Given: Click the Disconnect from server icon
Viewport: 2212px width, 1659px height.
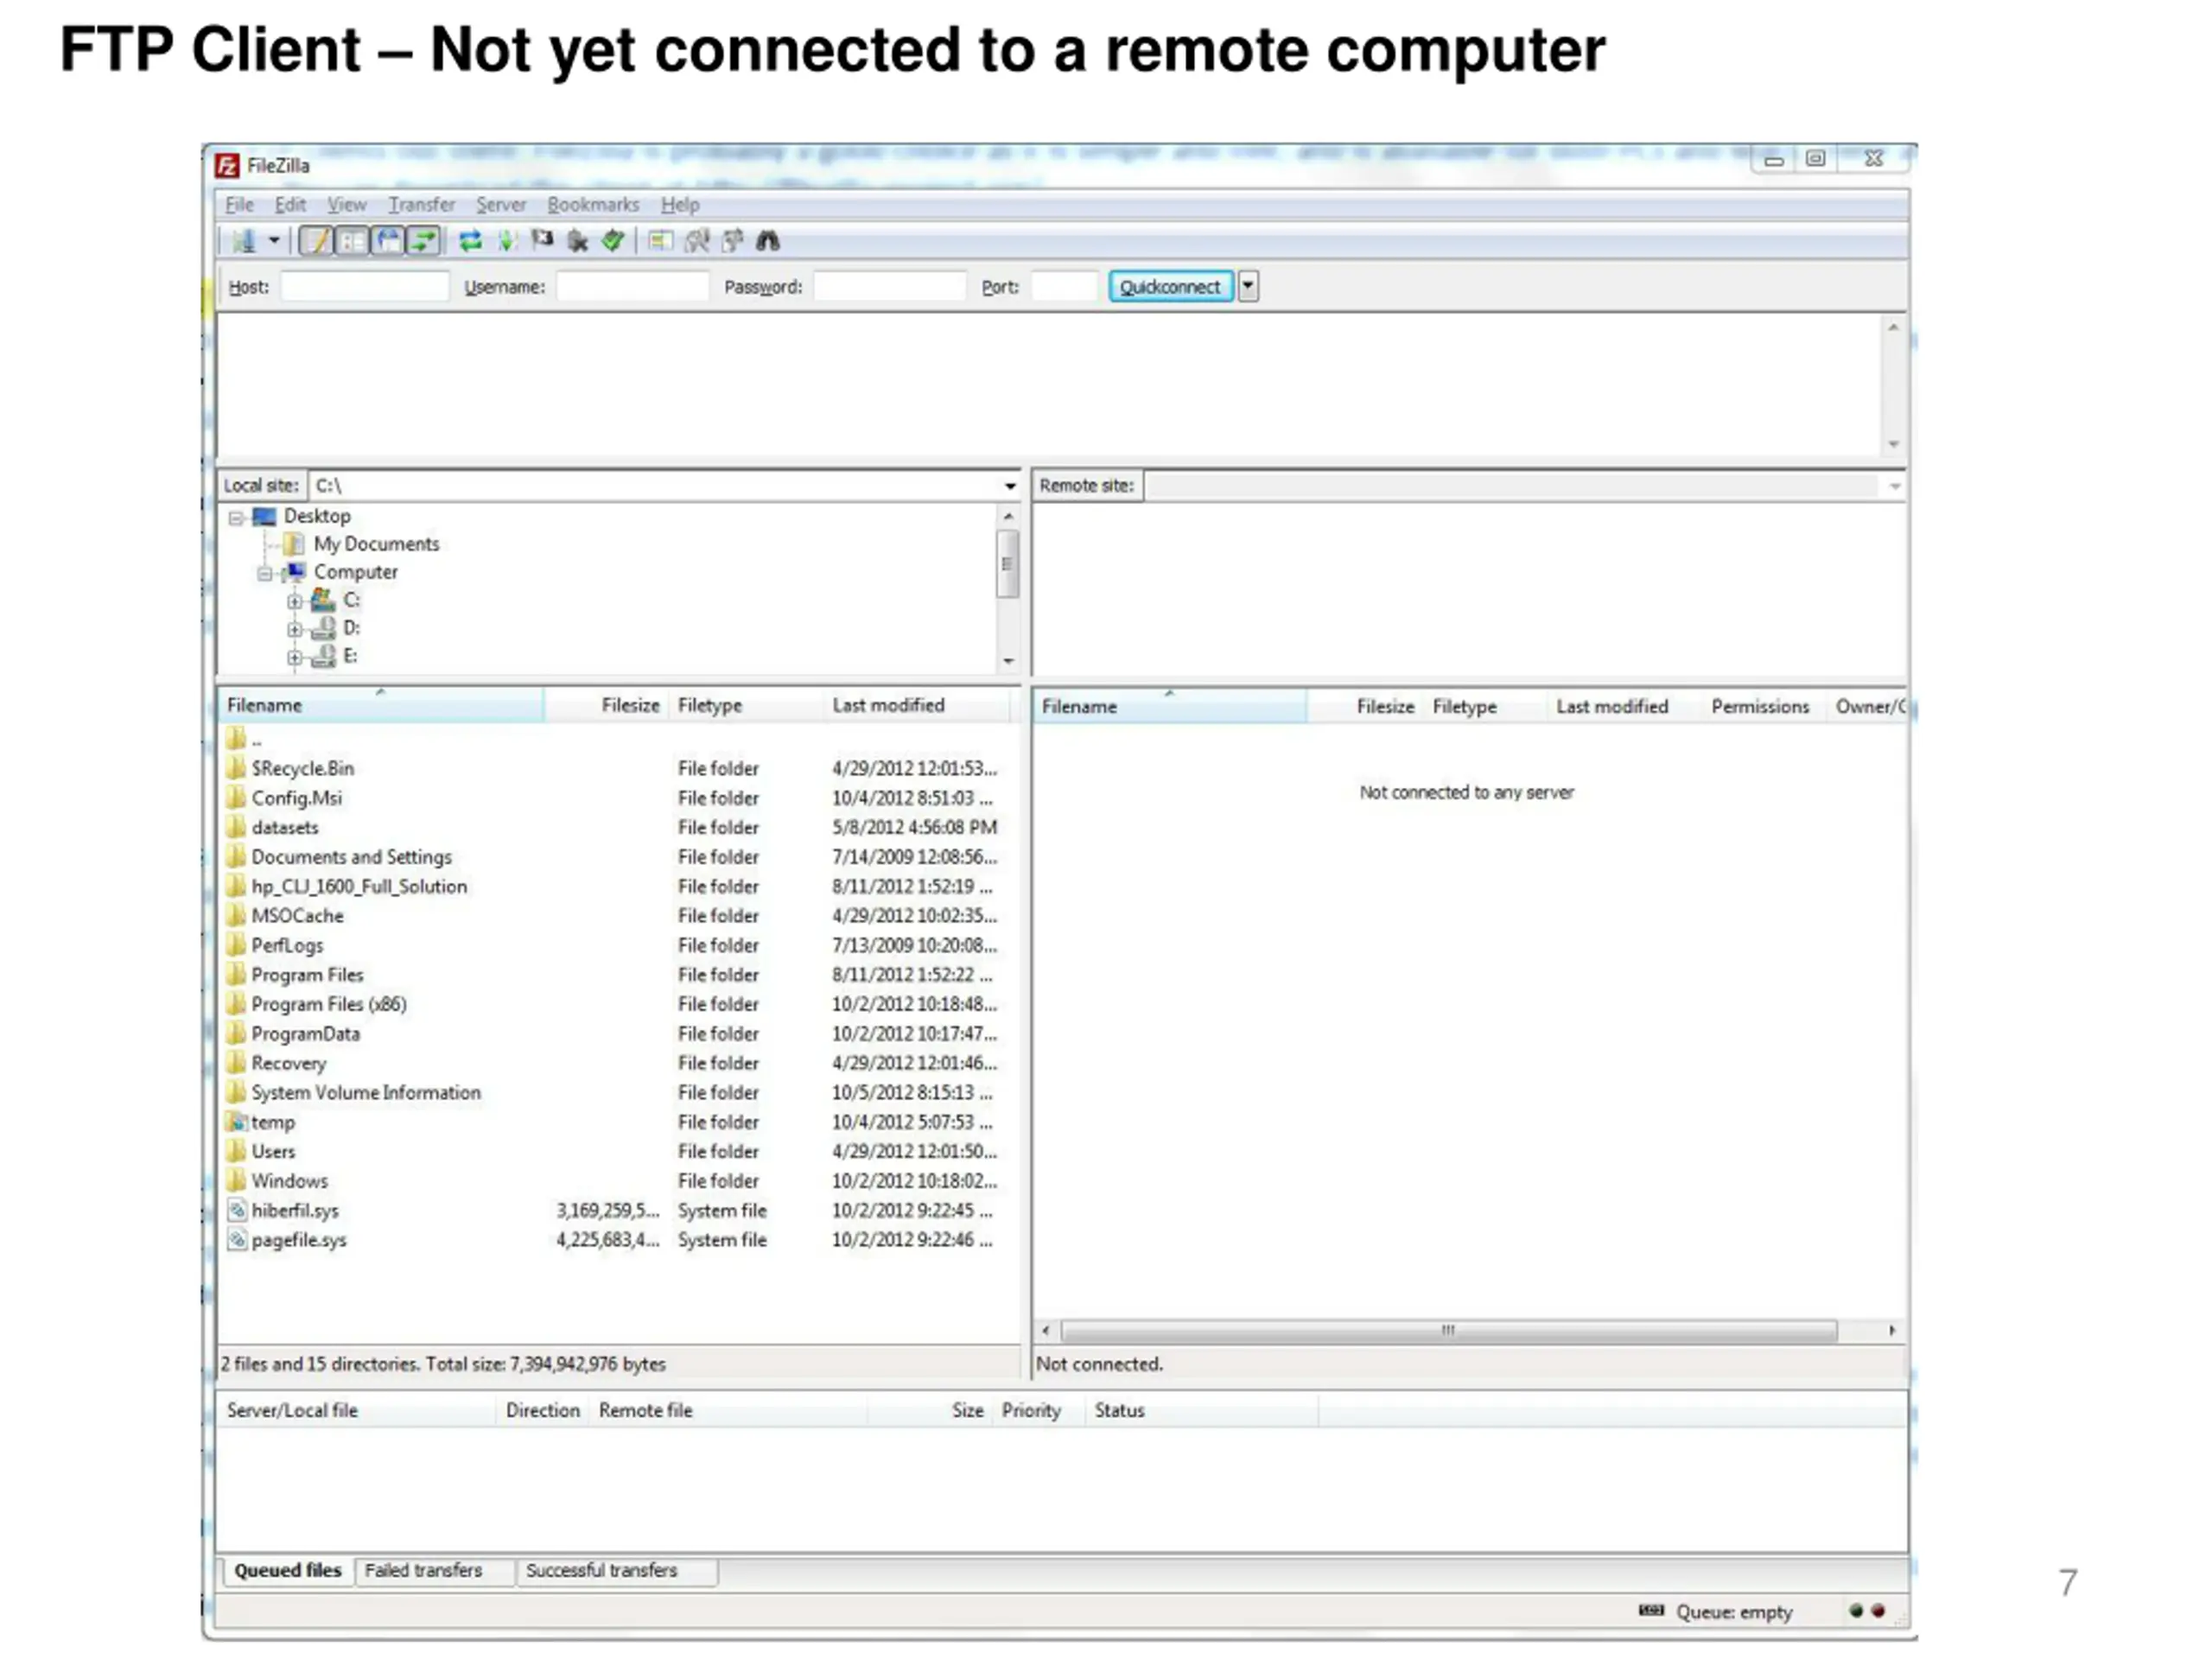Looking at the screenshot, I should pyautogui.click(x=578, y=241).
